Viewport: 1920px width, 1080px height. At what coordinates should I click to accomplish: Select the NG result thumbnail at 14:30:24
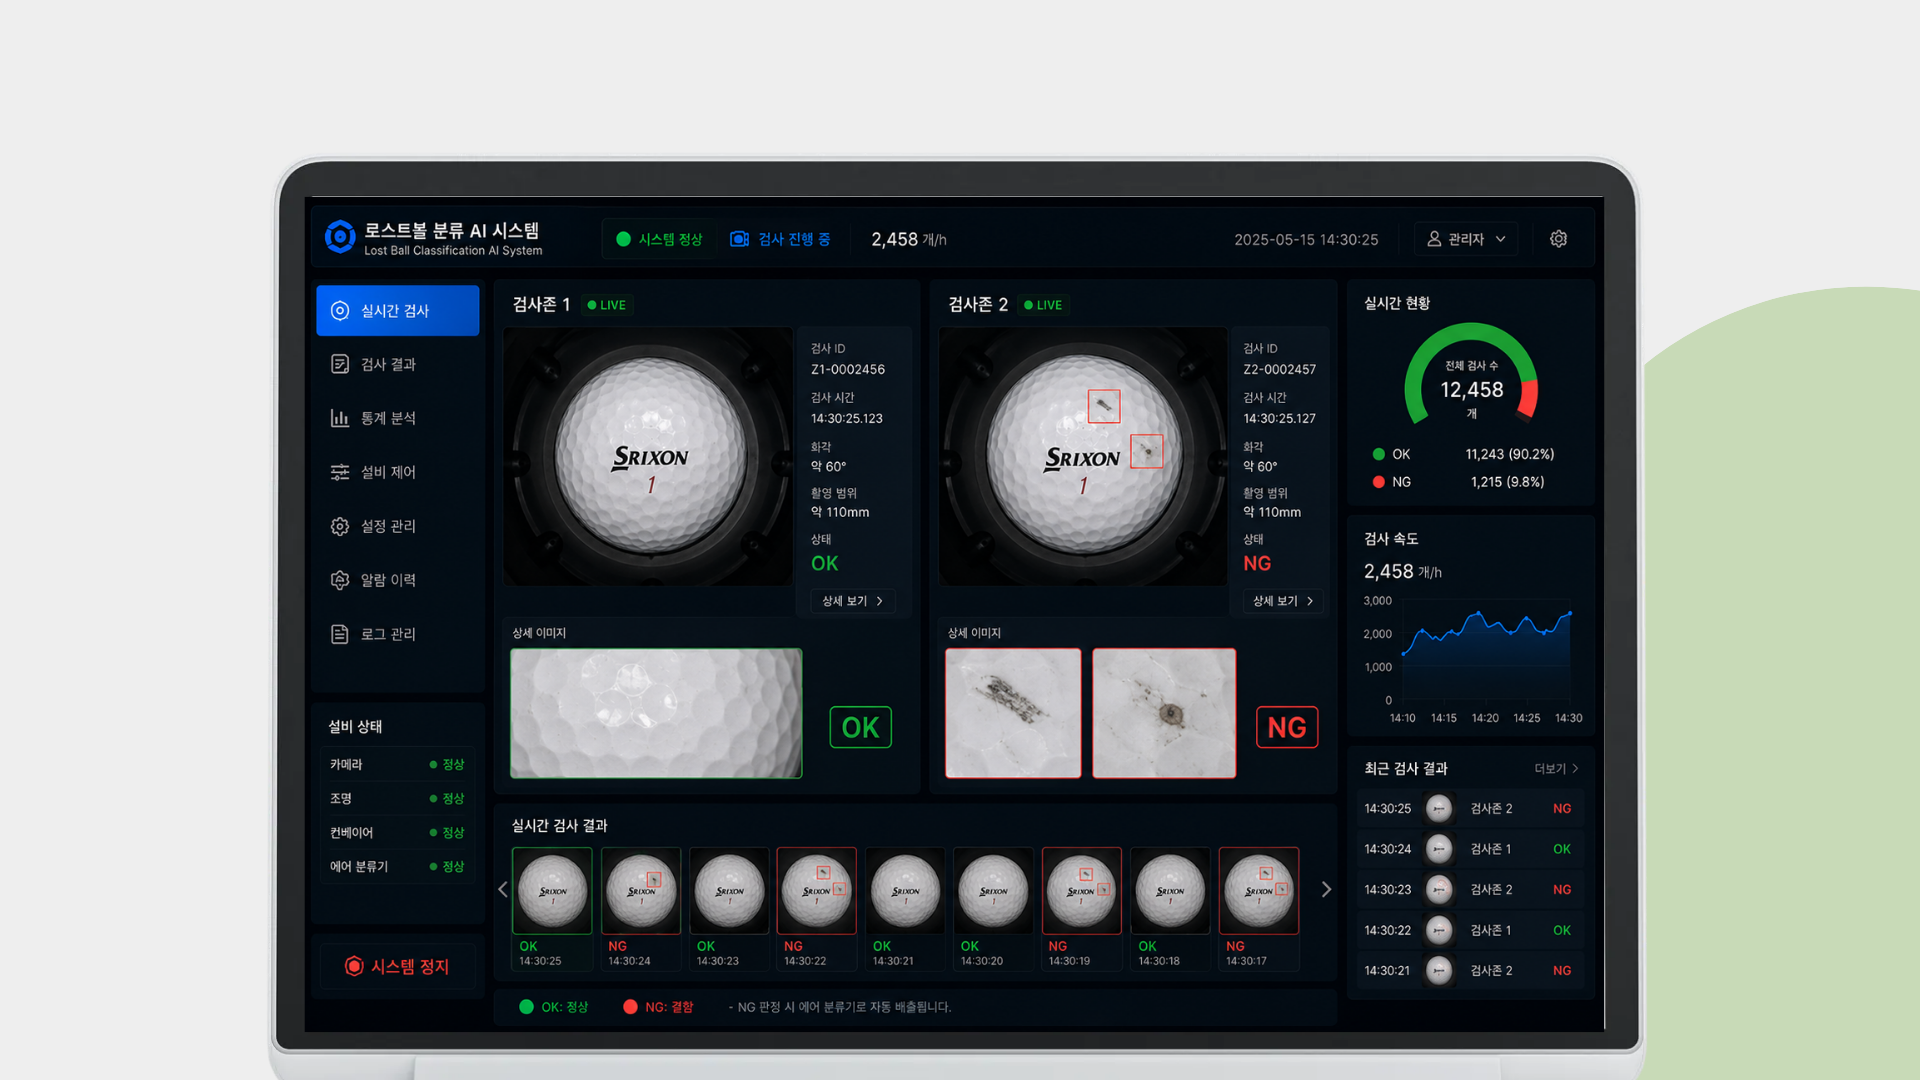tap(641, 908)
